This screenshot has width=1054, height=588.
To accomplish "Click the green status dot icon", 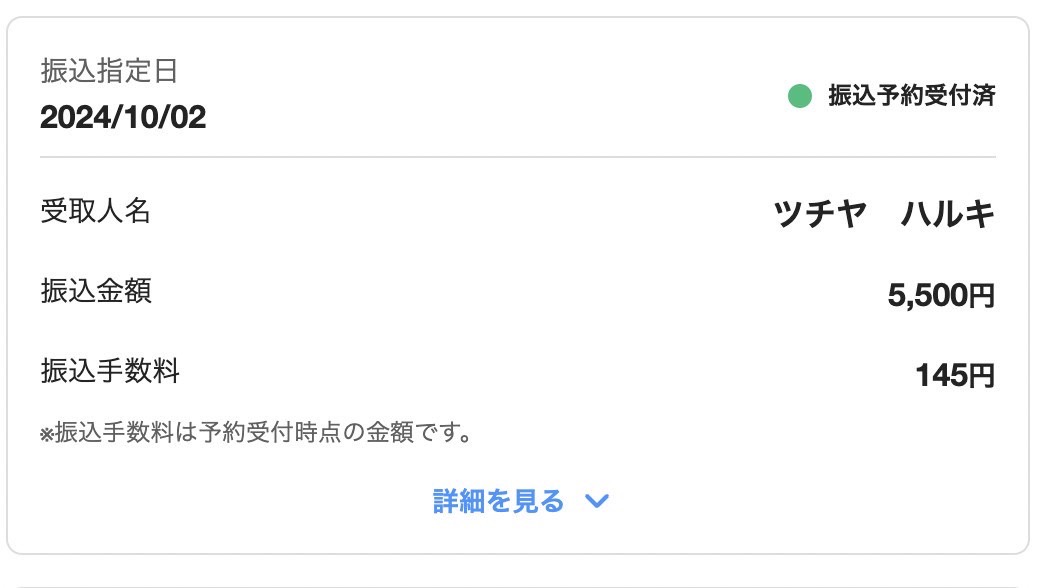I will coord(799,95).
